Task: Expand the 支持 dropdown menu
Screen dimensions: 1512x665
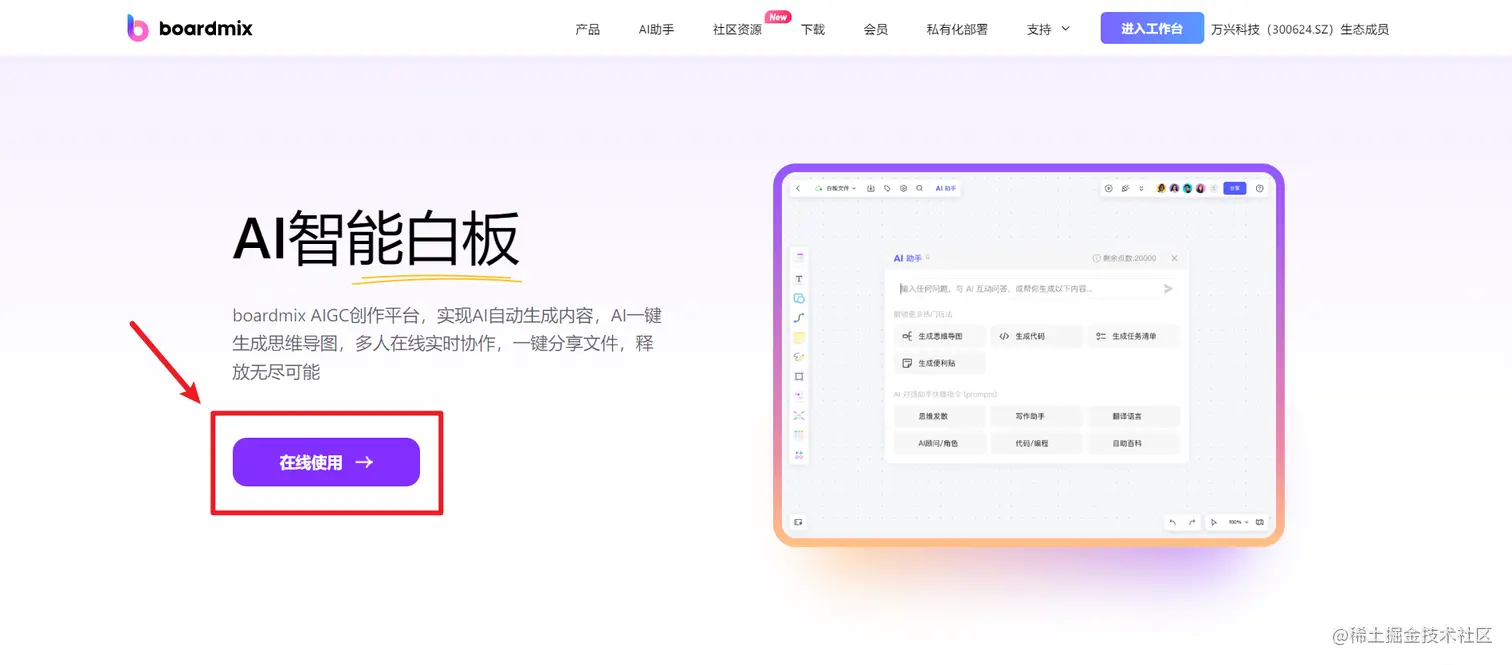Action: coord(1048,29)
